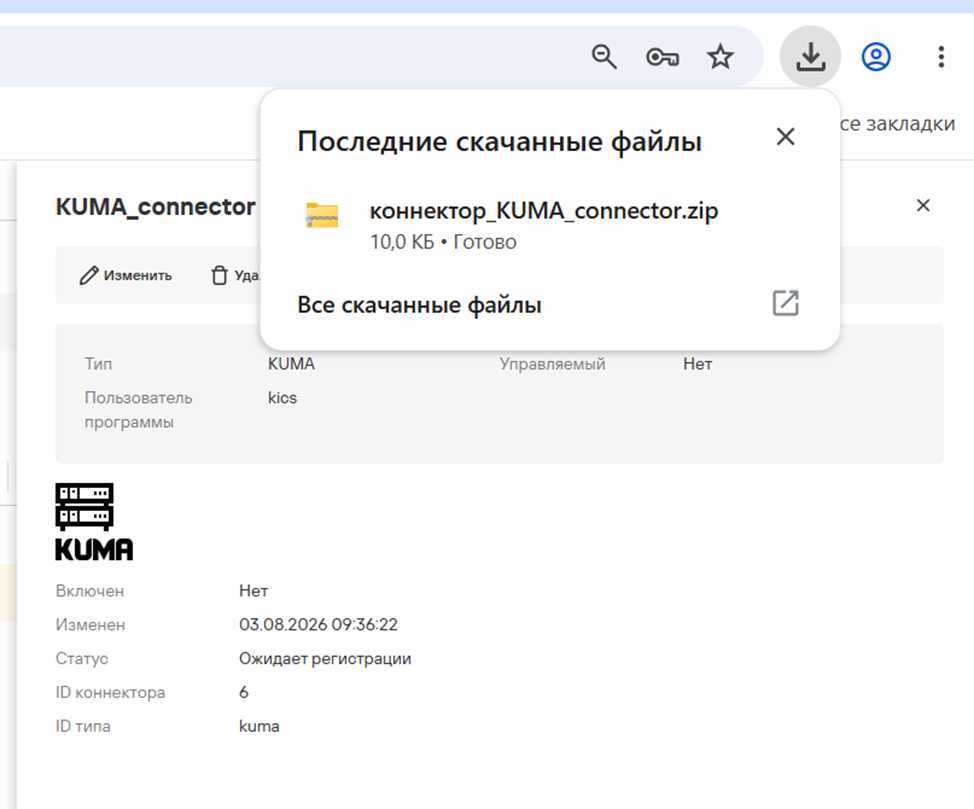The image size is (974, 809).
Task: Click the 'Включен' field label
Action: pyautogui.click(x=90, y=591)
